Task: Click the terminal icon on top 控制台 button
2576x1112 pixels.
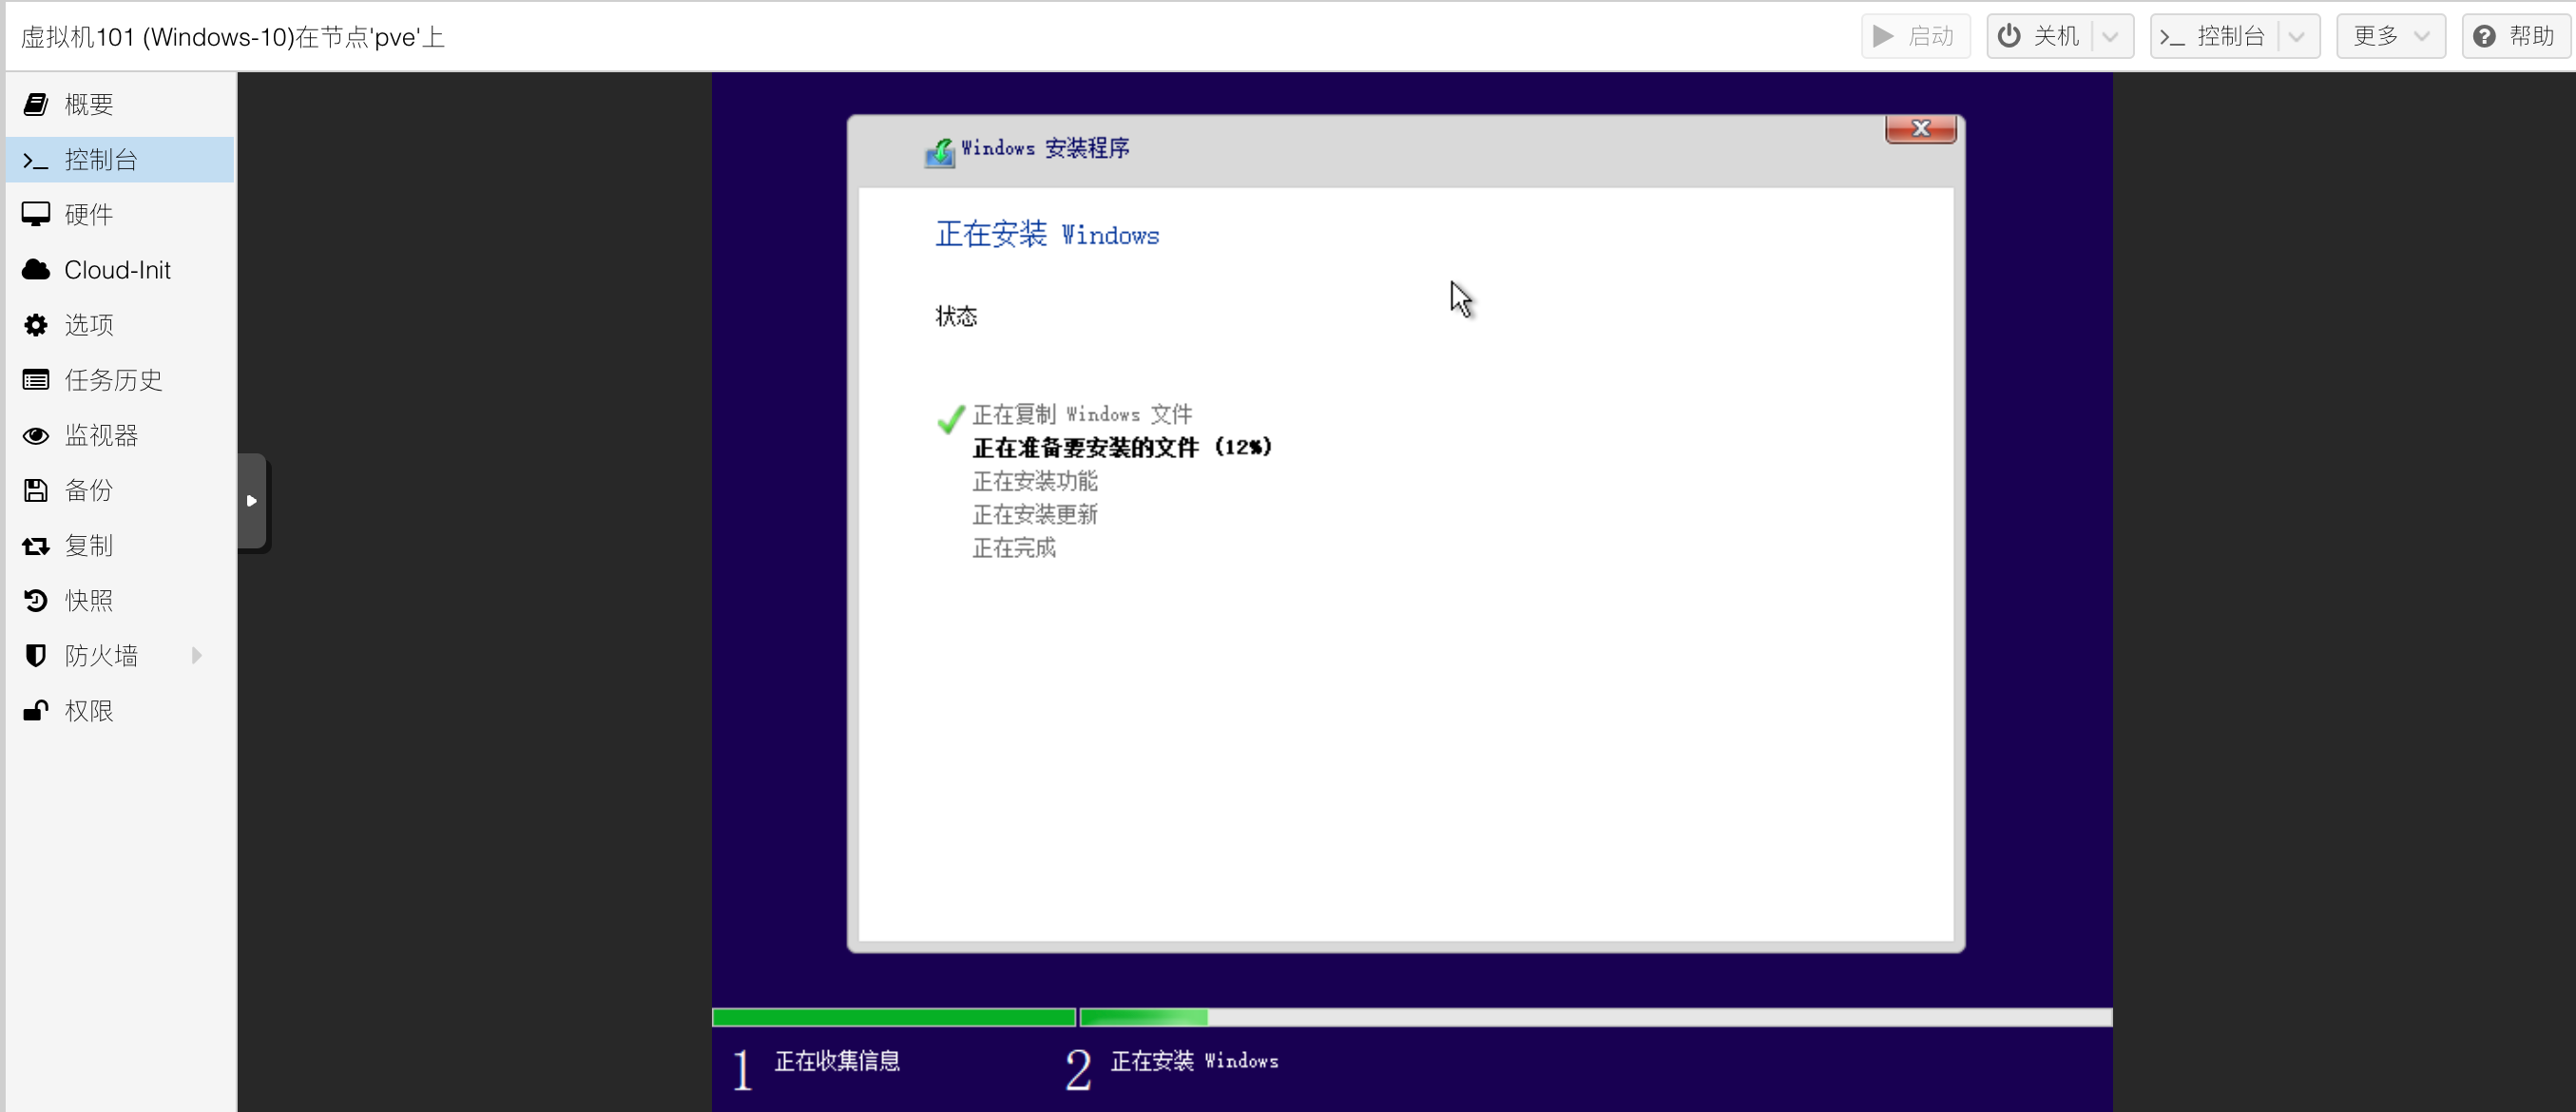Action: 2172,37
